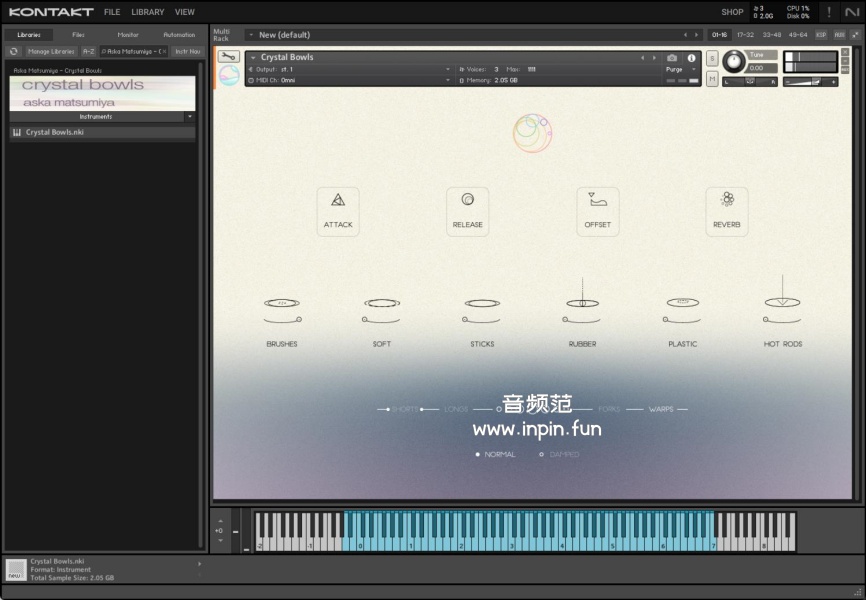Select the DAMPED radio option
The width and height of the screenshot is (866, 600).
tap(559, 454)
